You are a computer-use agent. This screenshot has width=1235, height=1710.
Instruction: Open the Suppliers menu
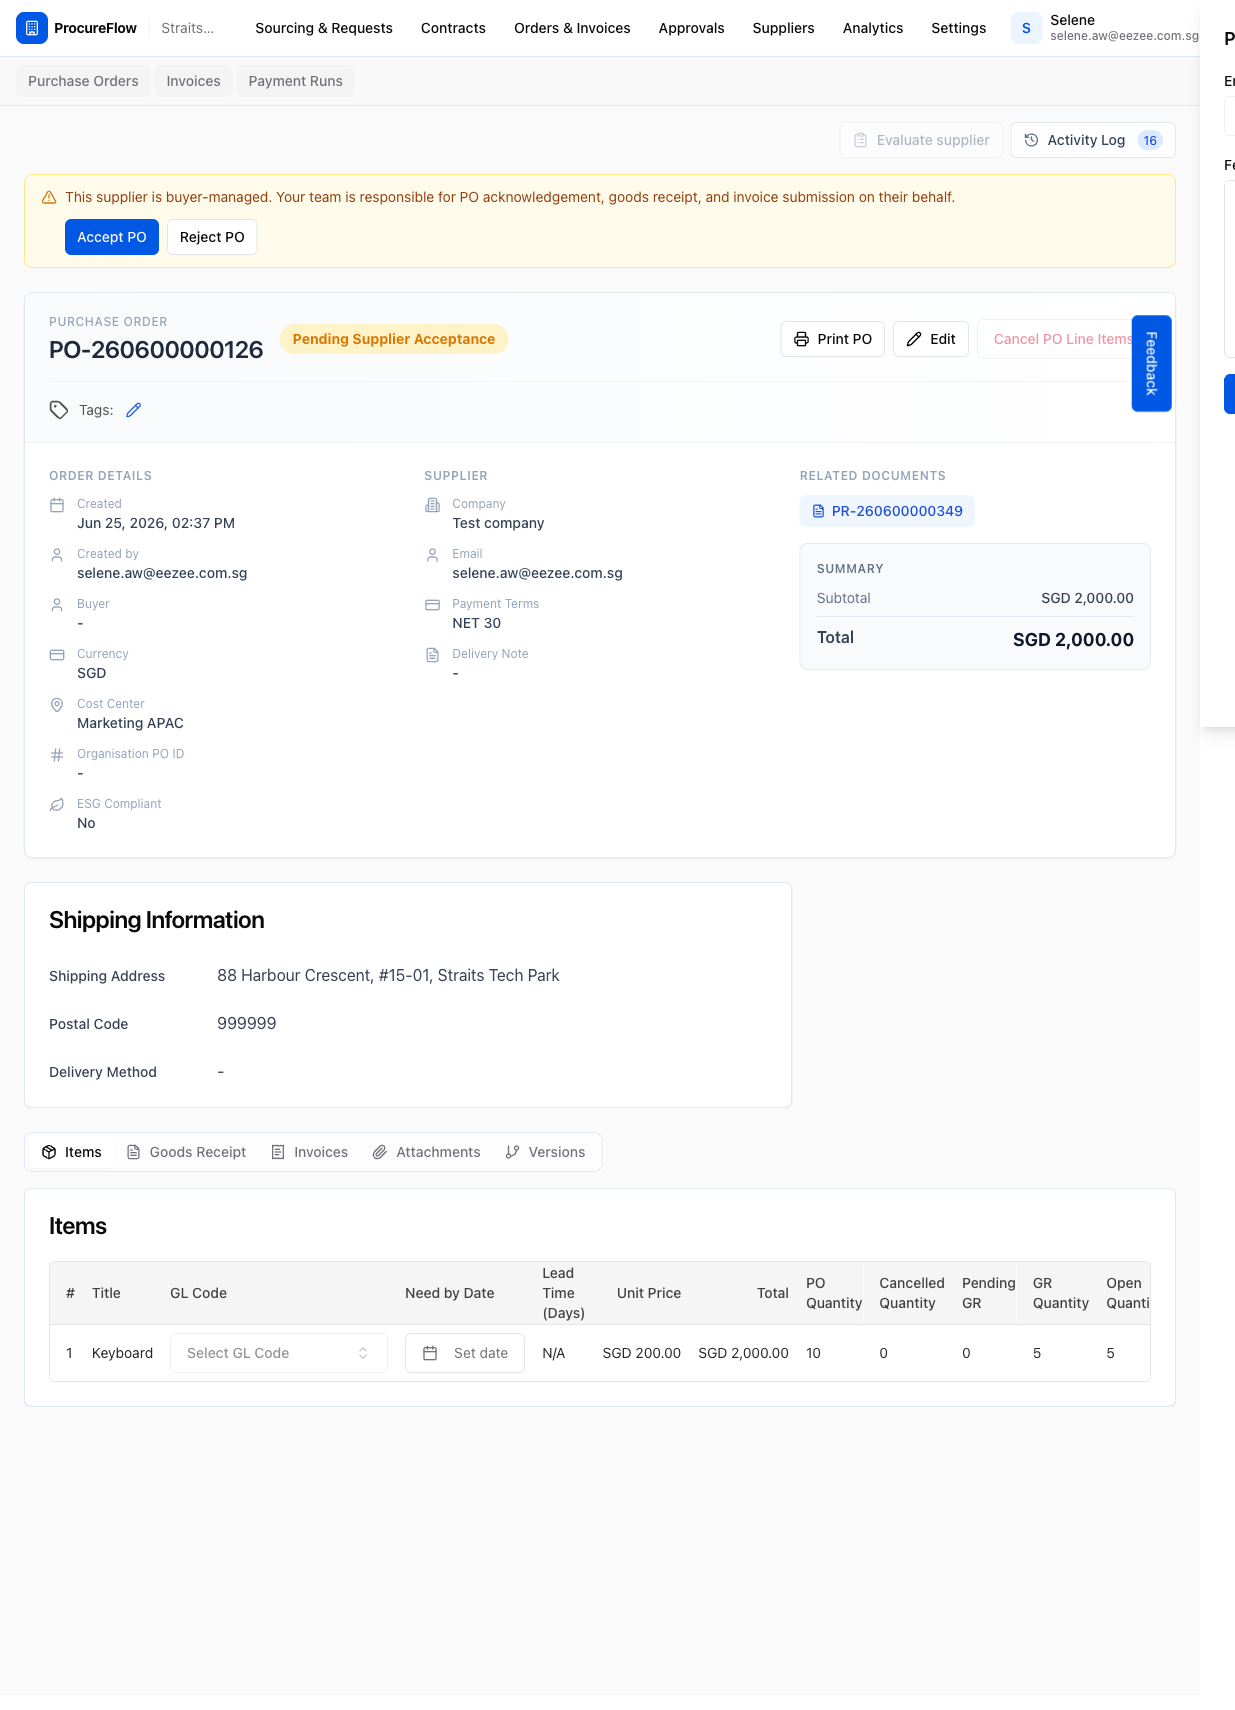[783, 28]
